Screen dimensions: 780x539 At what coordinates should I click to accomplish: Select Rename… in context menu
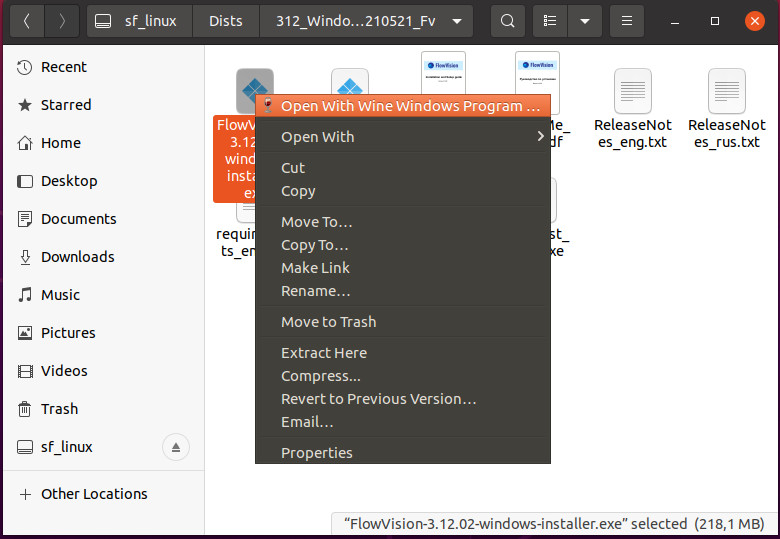pos(402,291)
